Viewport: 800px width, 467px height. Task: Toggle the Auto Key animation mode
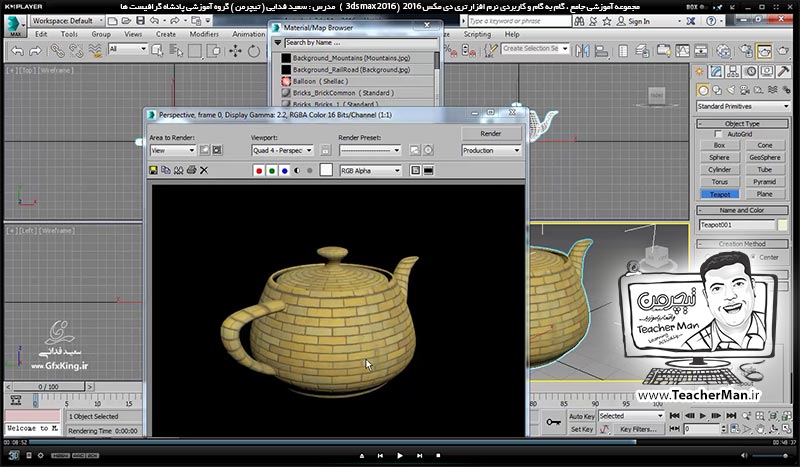[x=582, y=416]
